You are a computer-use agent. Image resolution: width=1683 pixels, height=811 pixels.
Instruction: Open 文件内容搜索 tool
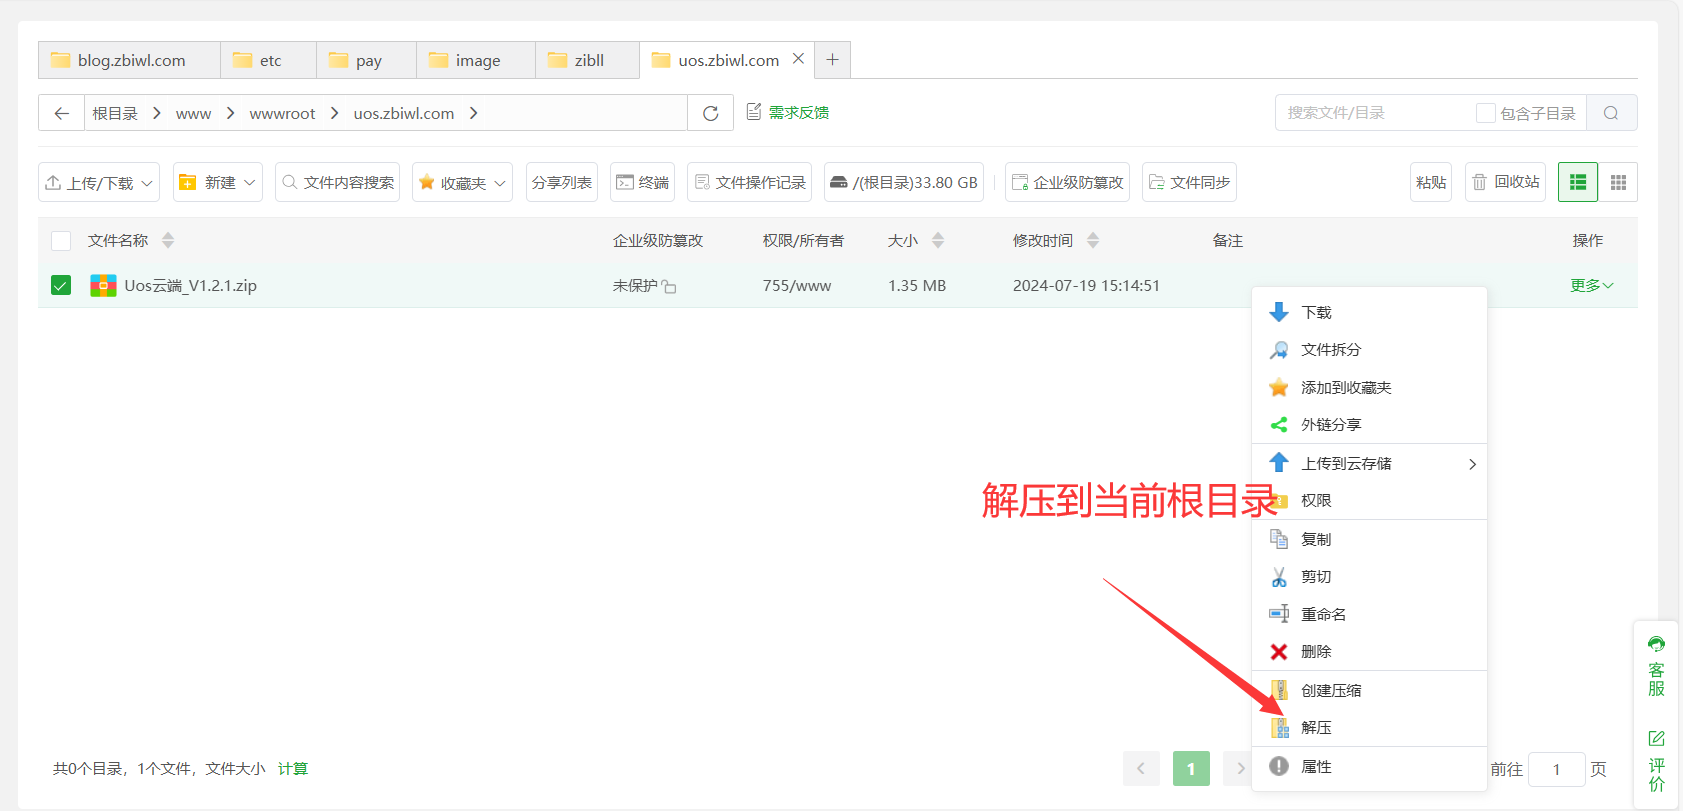click(x=337, y=182)
